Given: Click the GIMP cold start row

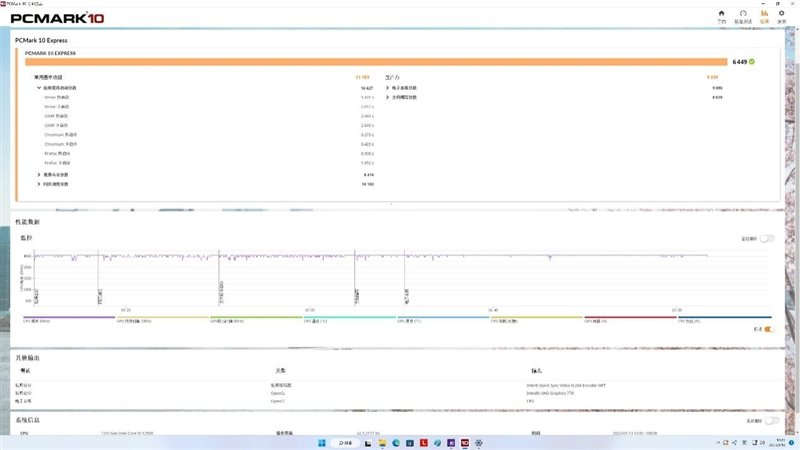Looking at the screenshot, I should coord(209,125).
